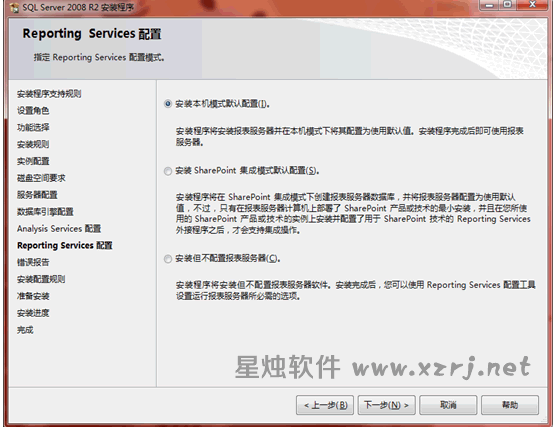This screenshot has width=556, height=427.
Task: Click the SharePoint integrated mode description paragraph
Action: 353,214
